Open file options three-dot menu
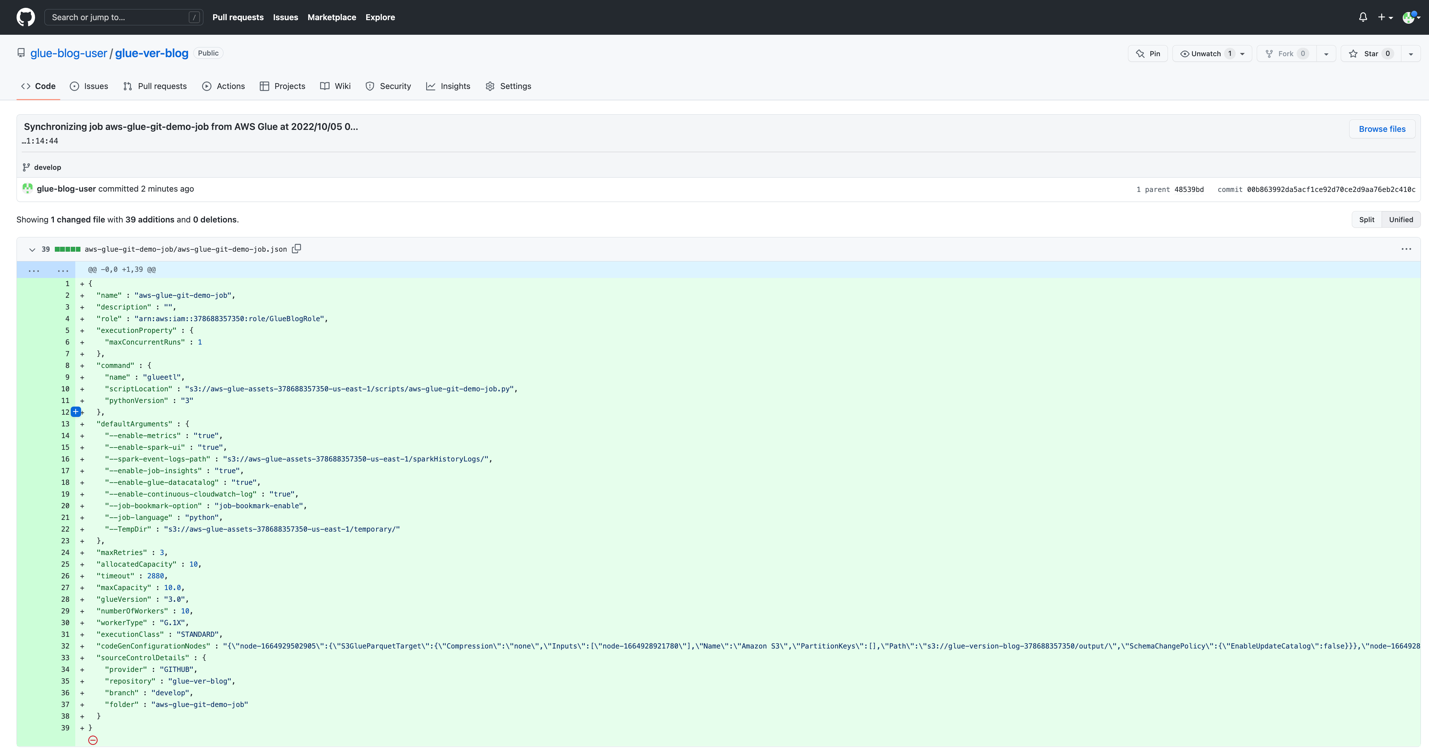Viewport: 1429px width, 756px height. click(x=1406, y=249)
